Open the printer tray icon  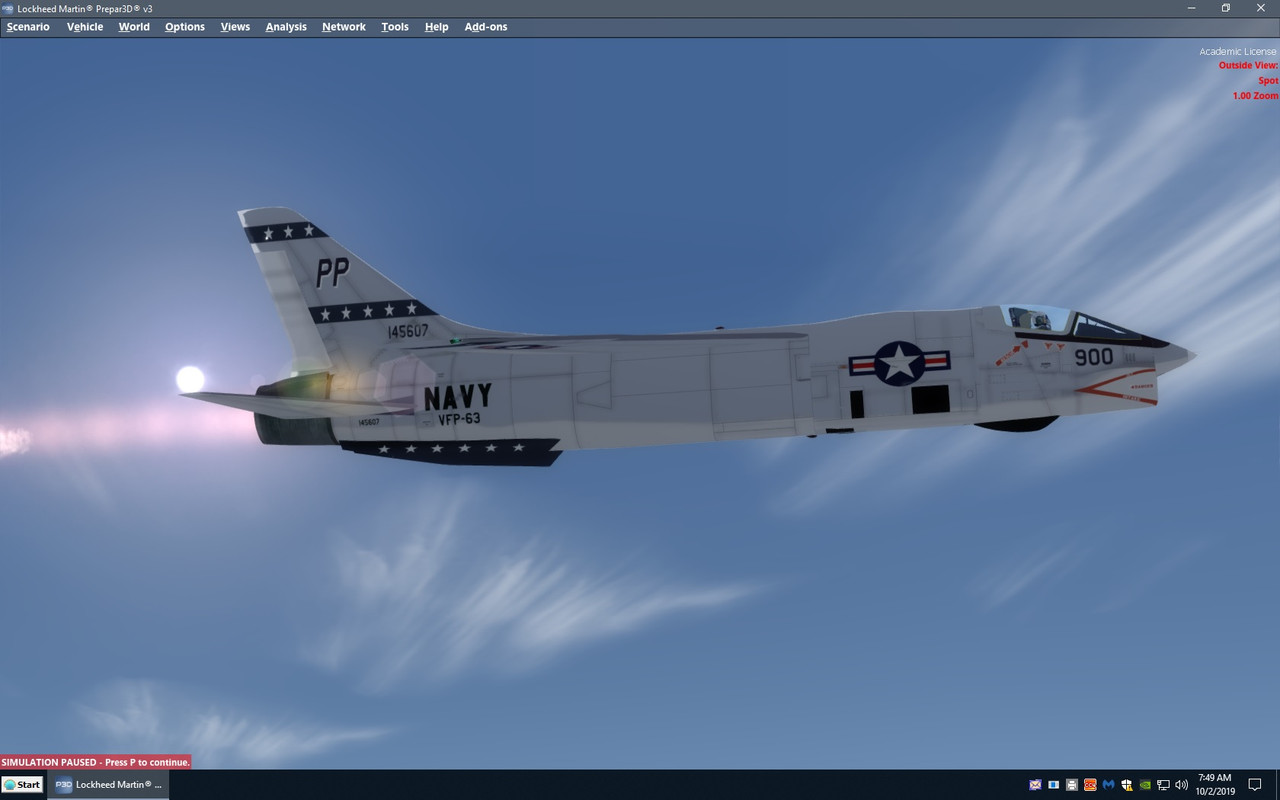(x=1072, y=785)
